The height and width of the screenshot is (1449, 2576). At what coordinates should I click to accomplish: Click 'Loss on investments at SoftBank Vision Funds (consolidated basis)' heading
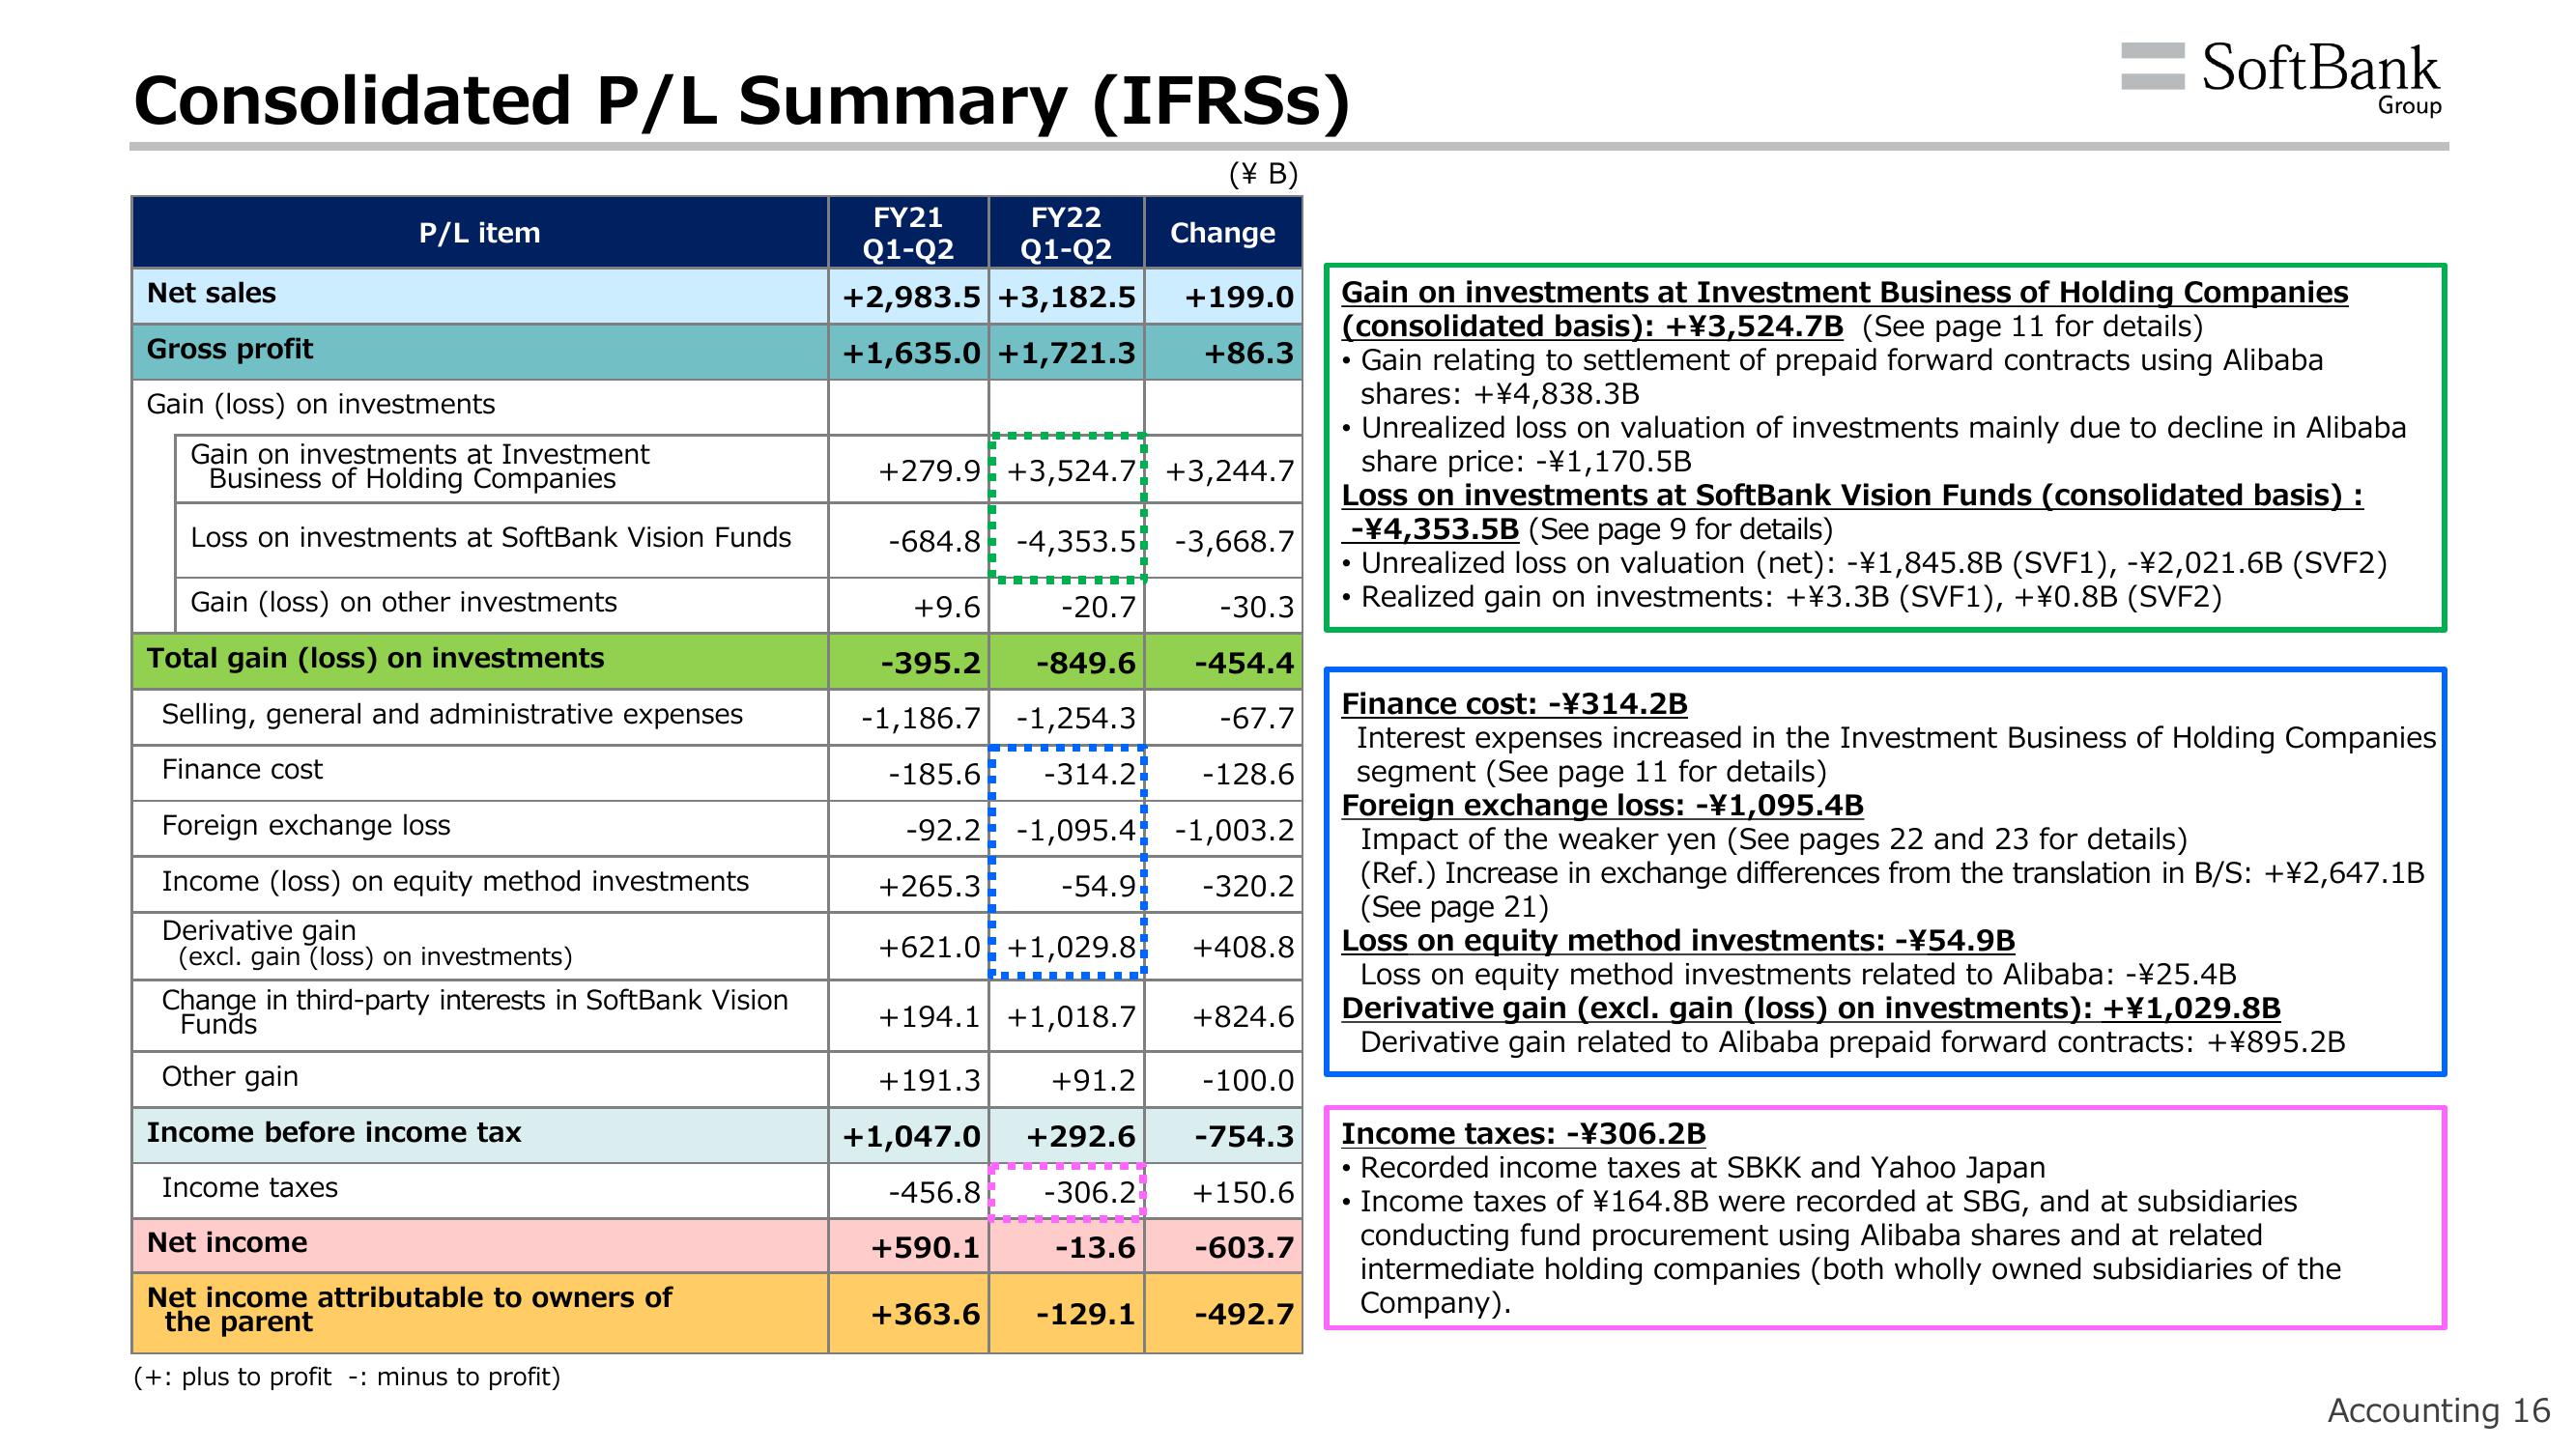pos(1852,495)
